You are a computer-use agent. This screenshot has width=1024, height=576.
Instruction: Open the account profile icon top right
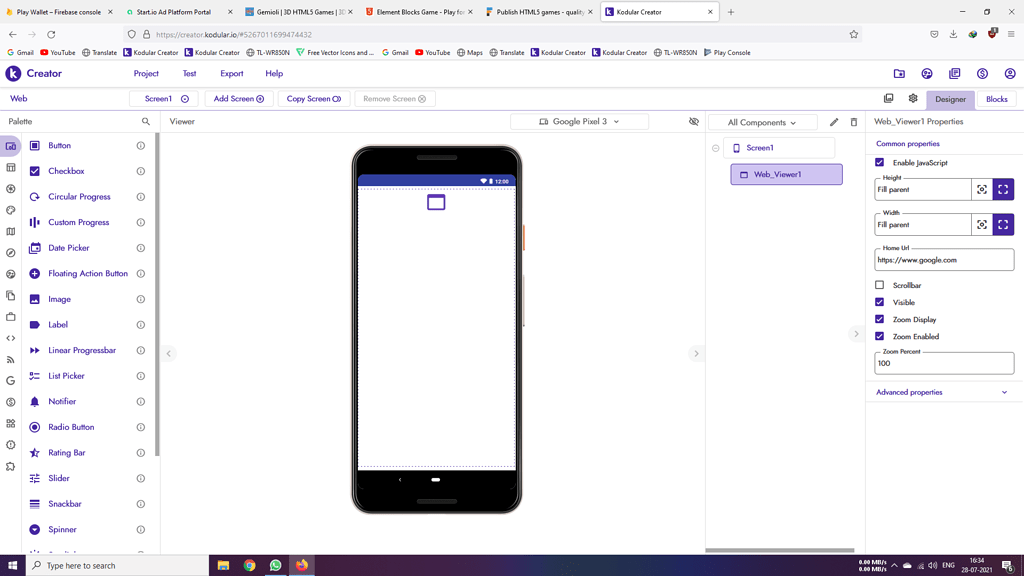tap(1009, 73)
